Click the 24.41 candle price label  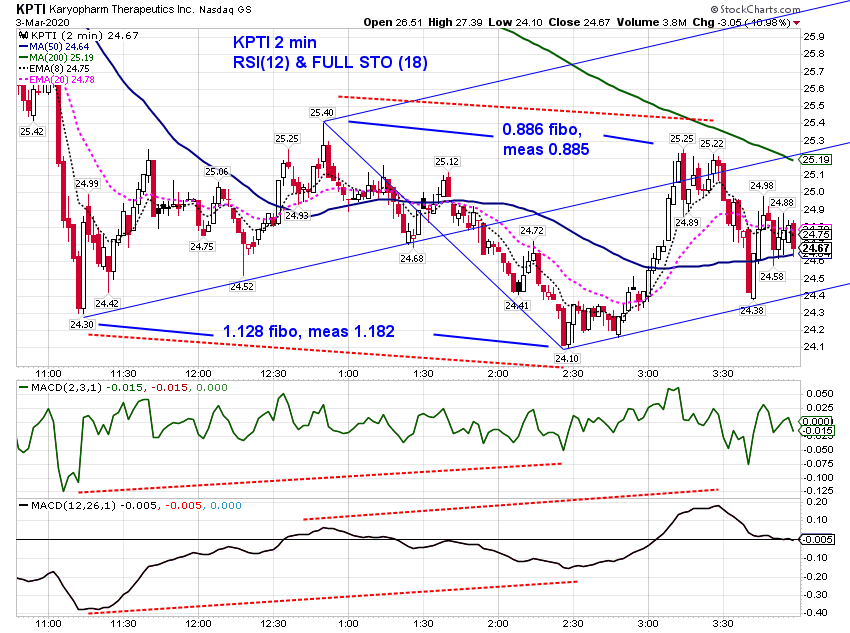[x=517, y=306]
